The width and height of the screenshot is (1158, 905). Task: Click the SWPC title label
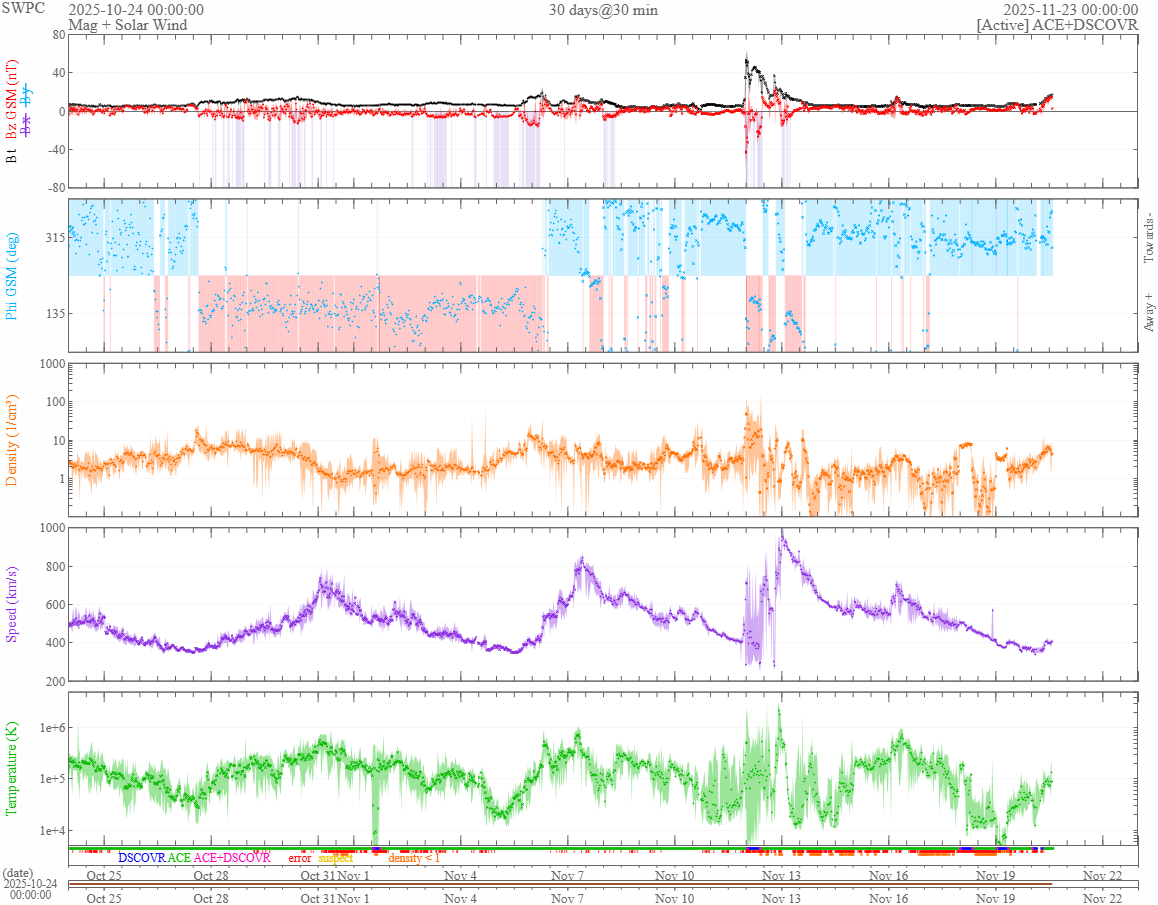[24, 8]
